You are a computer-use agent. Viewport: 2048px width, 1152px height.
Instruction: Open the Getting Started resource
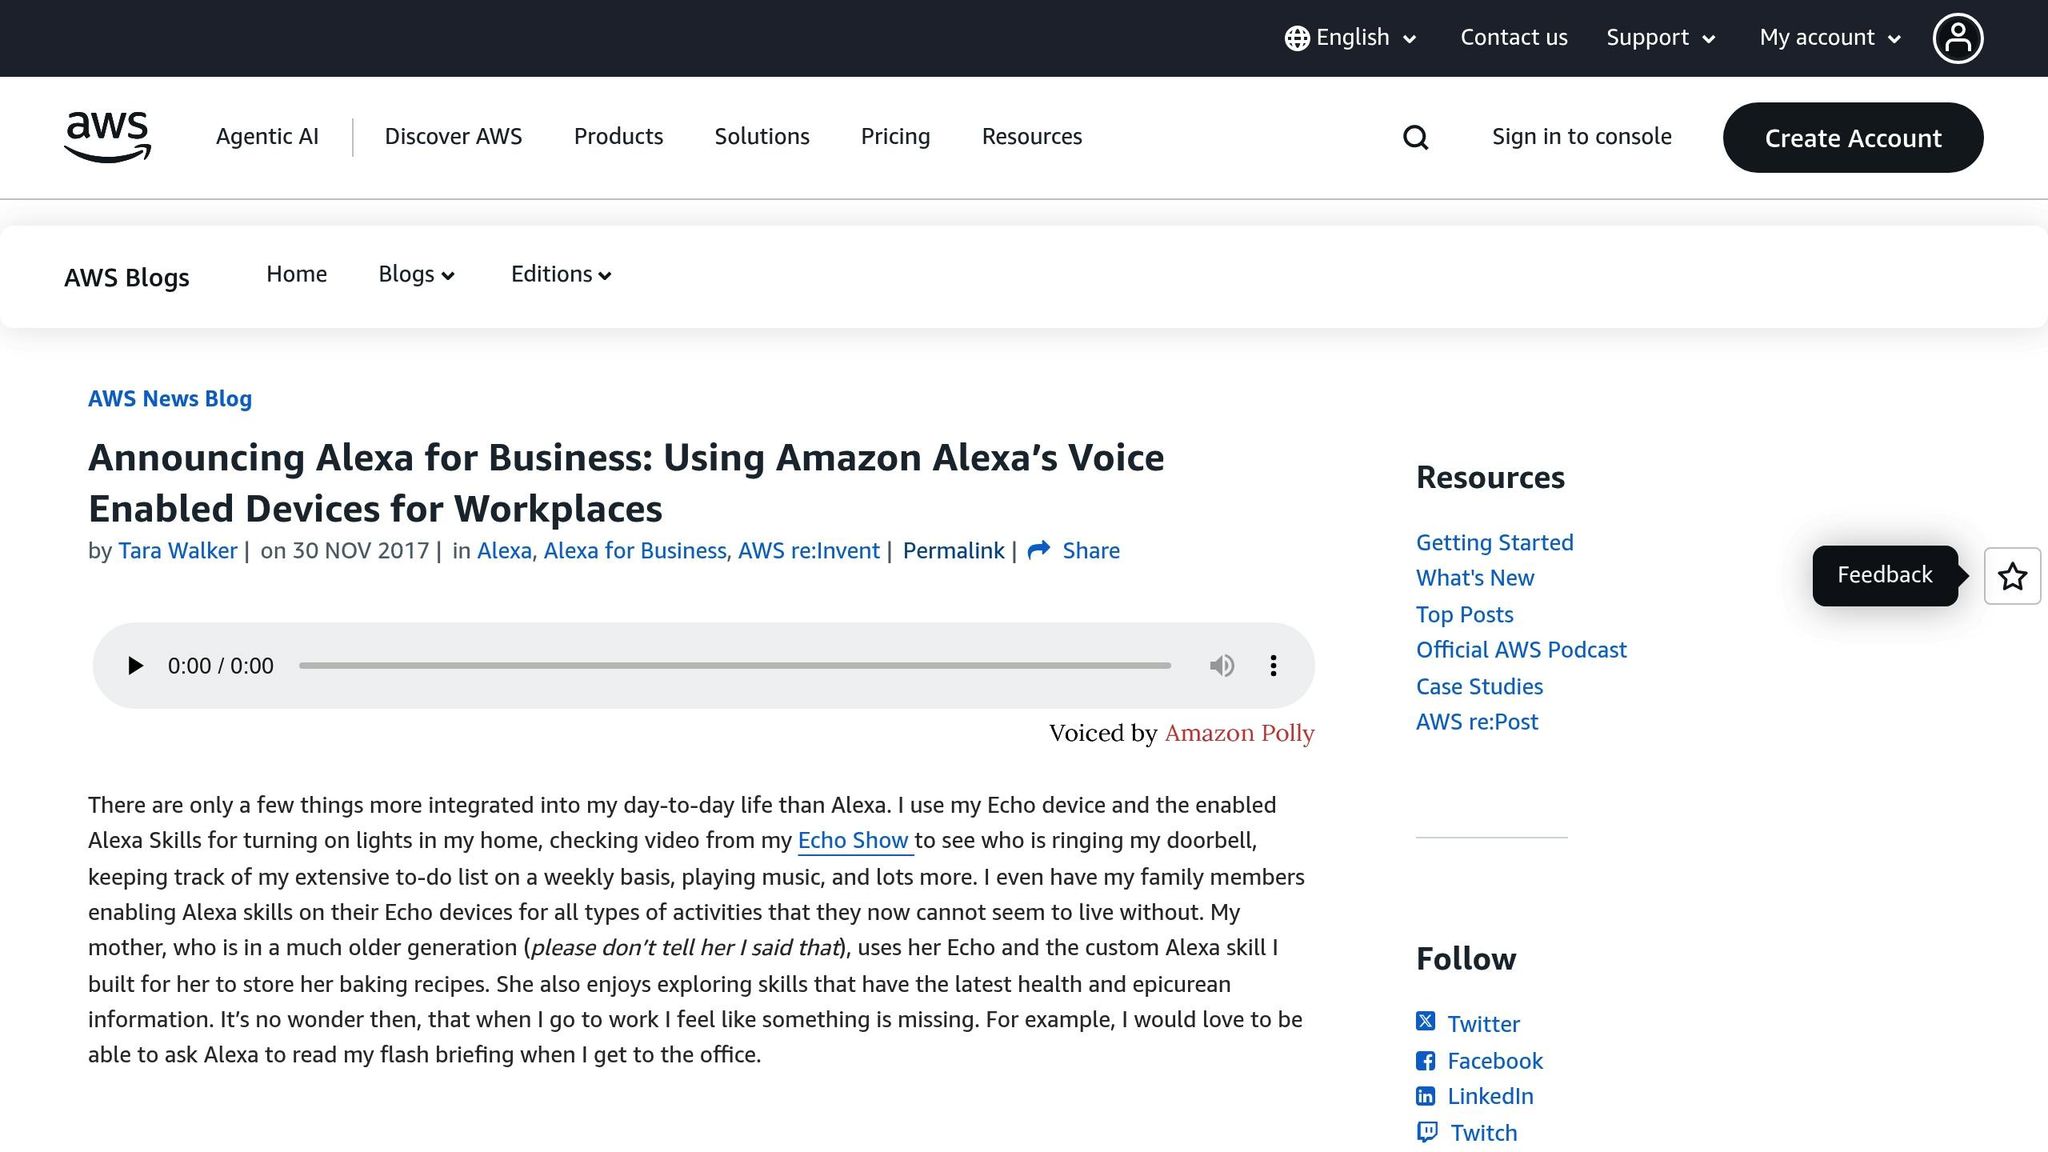[1494, 543]
